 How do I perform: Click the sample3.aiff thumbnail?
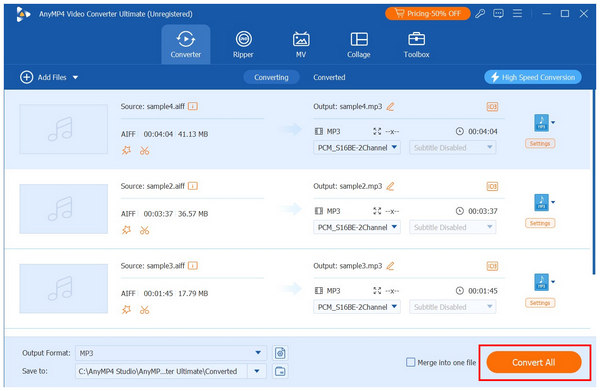coord(64,288)
